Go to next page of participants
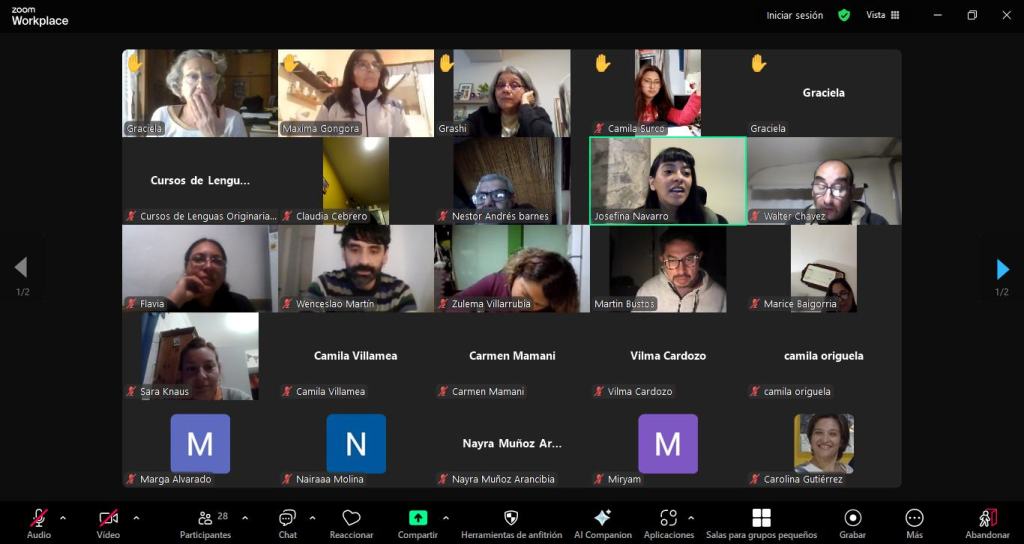This screenshot has height=544, width=1024. coord(1002,268)
